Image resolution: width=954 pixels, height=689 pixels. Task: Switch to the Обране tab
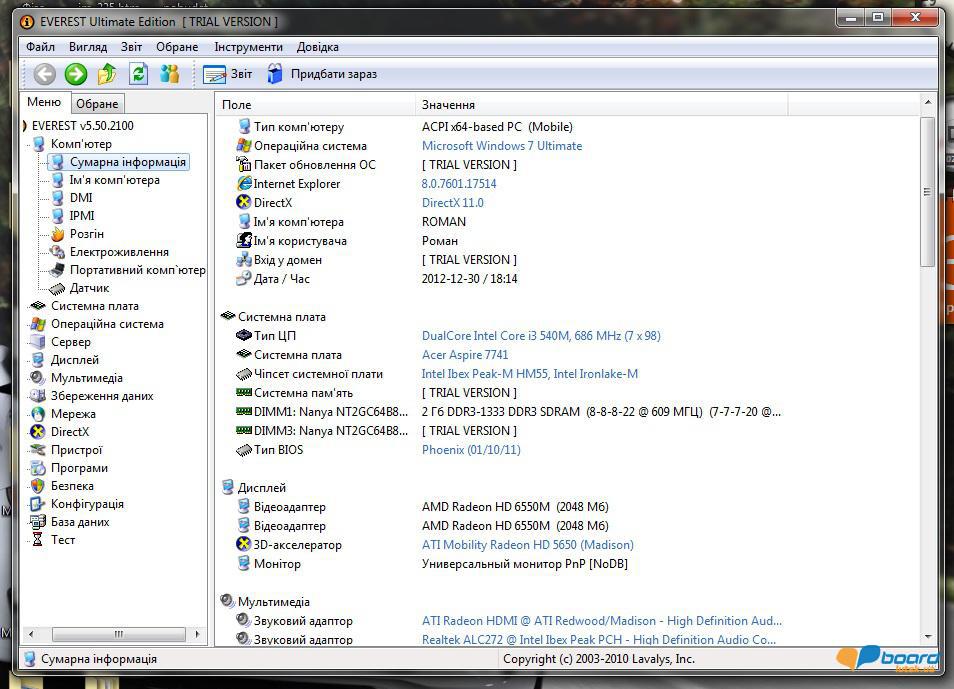click(97, 104)
